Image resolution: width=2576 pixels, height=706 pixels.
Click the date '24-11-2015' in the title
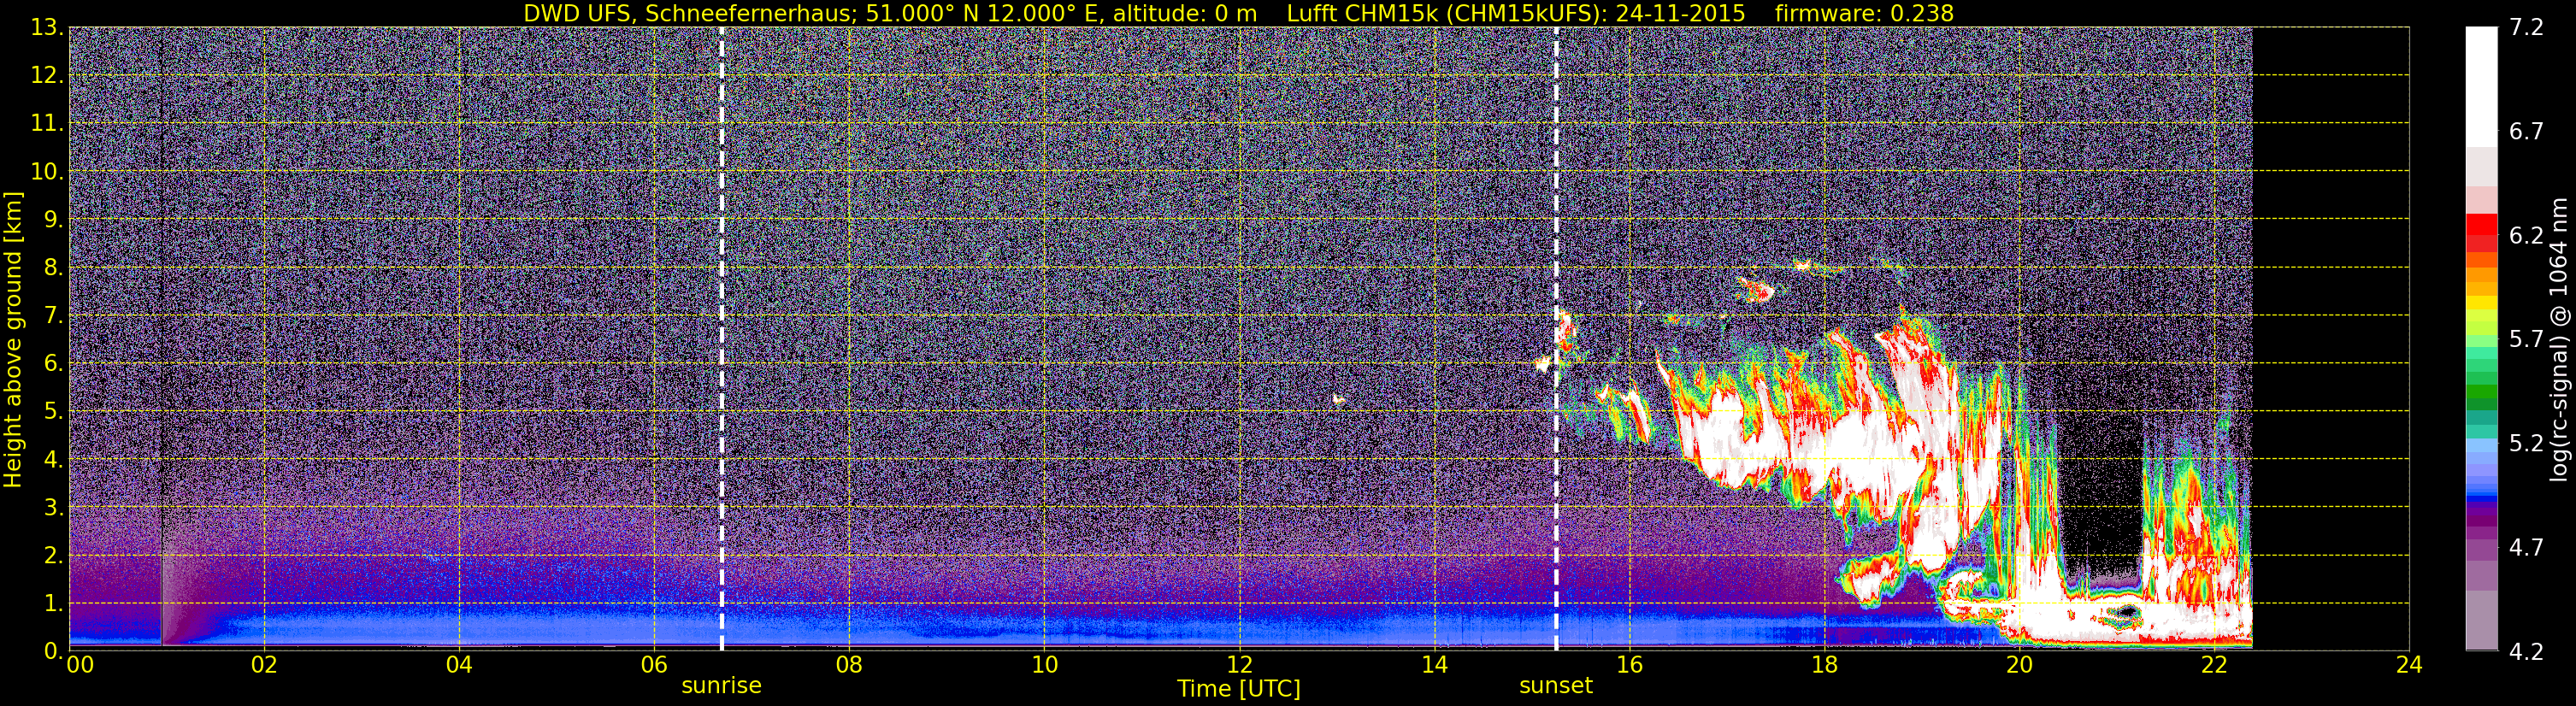tap(1680, 13)
